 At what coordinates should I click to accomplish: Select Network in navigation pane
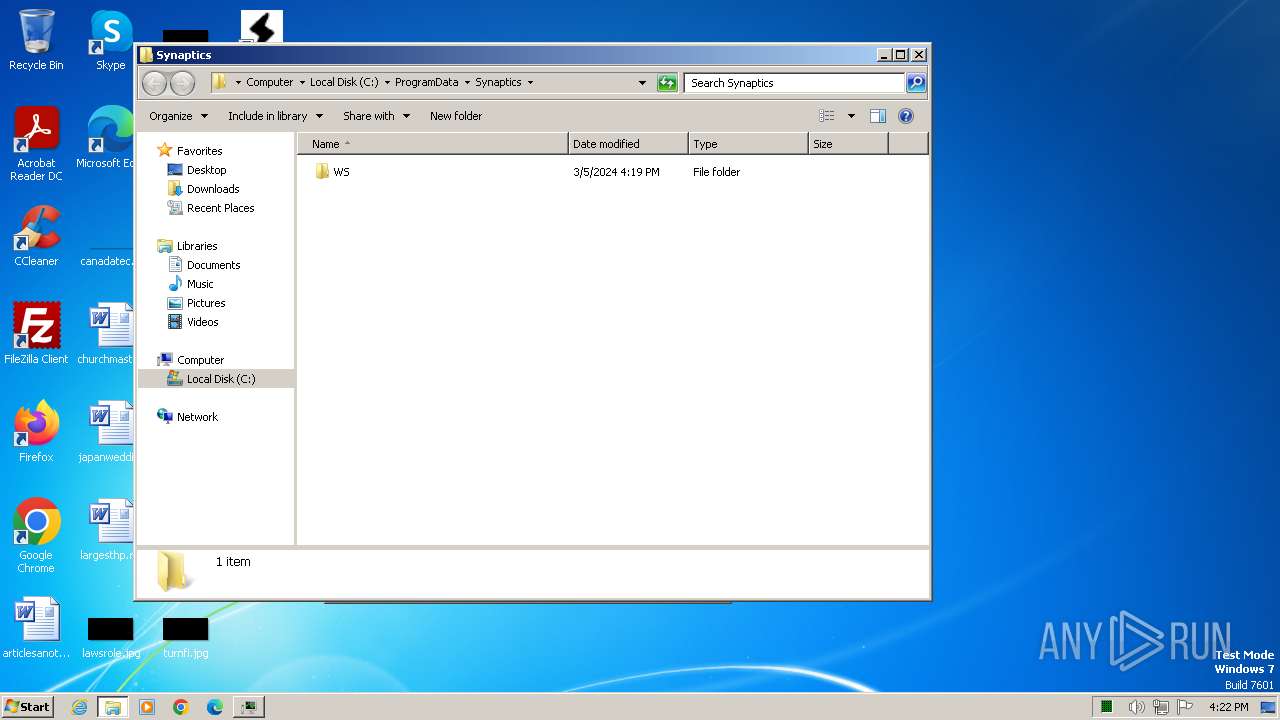[197, 417]
